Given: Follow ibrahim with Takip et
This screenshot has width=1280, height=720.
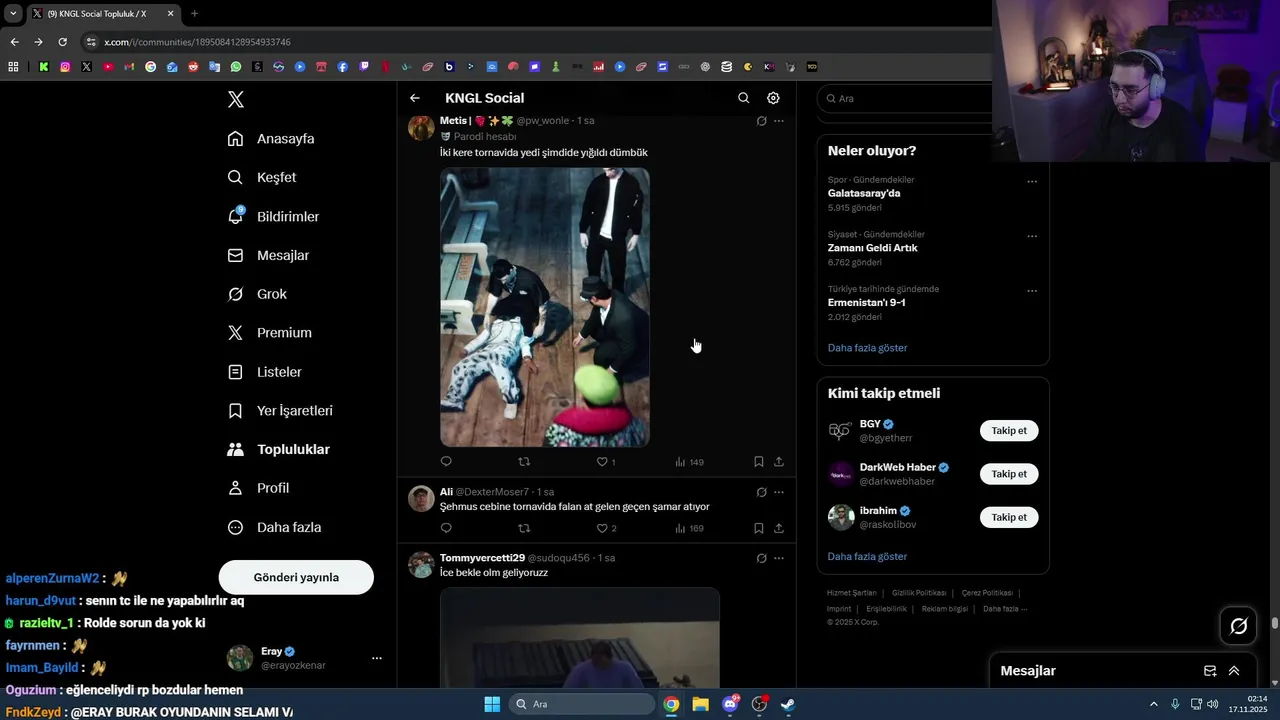Looking at the screenshot, I should [x=1009, y=517].
